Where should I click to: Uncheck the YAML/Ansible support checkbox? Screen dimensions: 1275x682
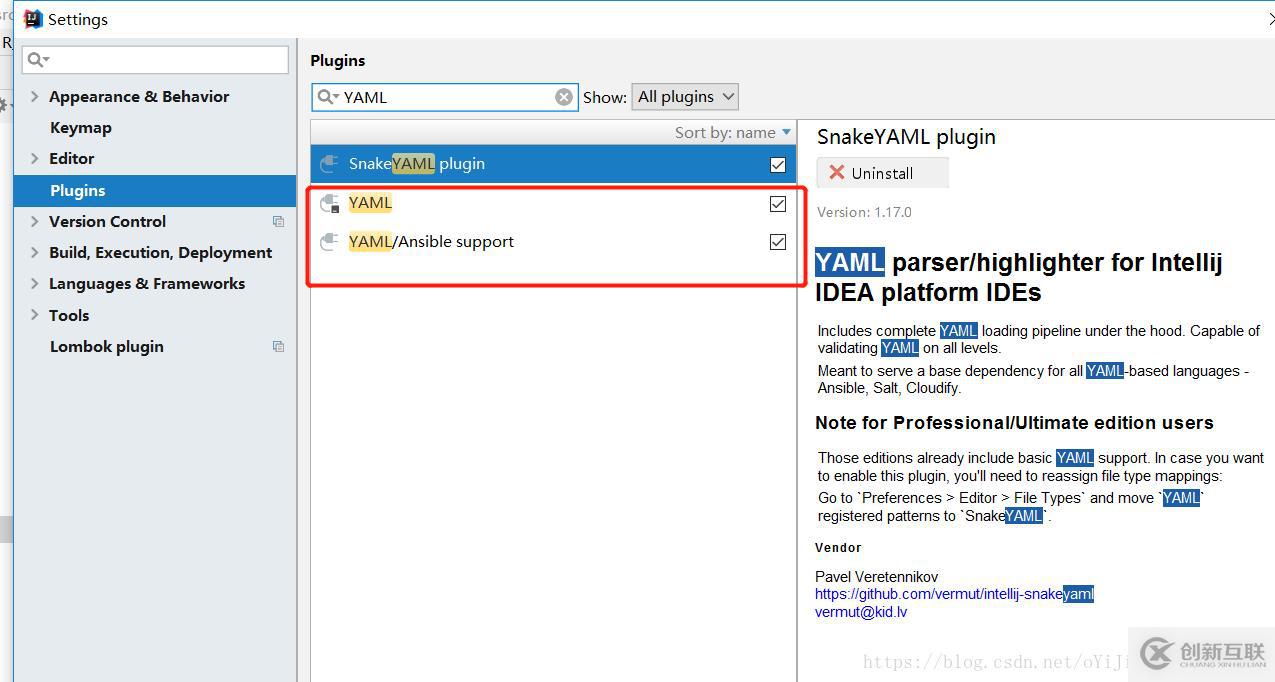(777, 241)
